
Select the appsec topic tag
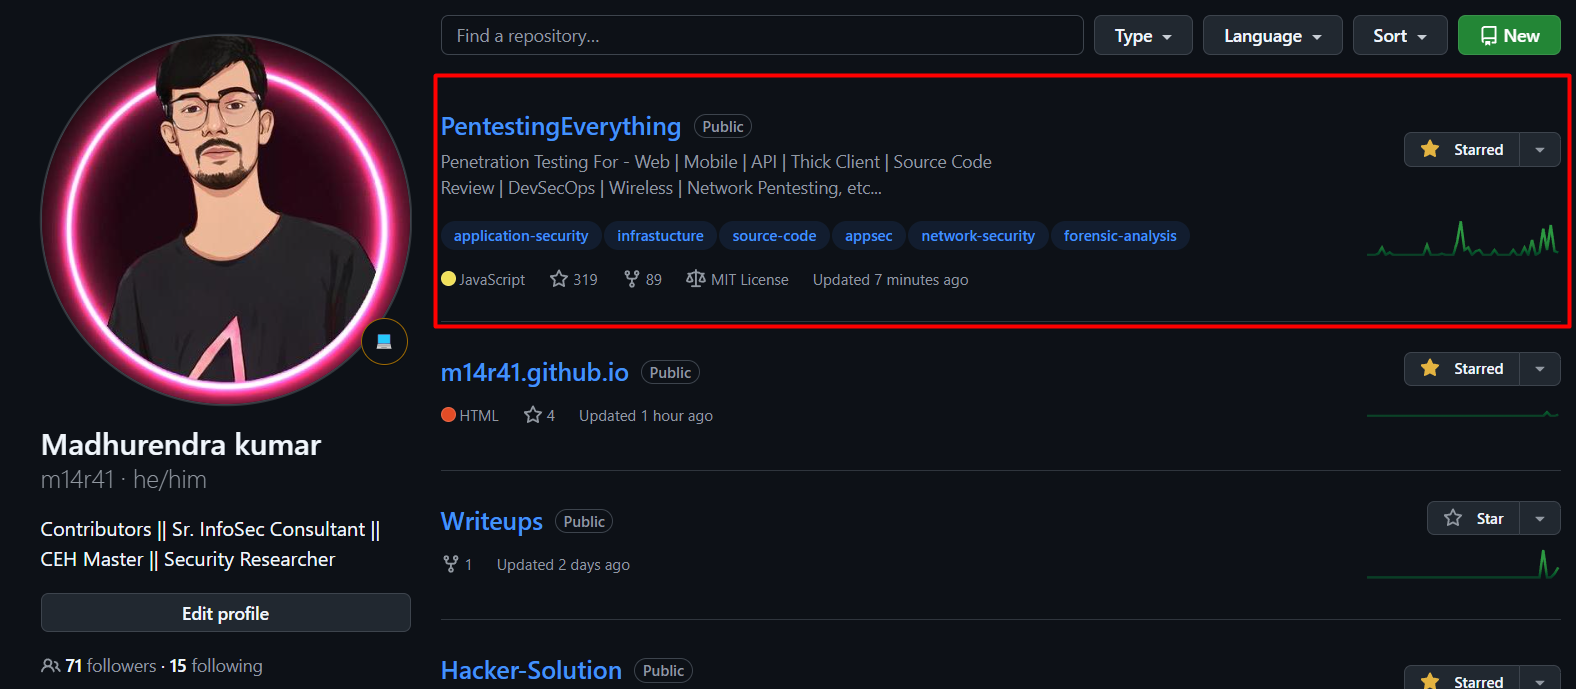[x=869, y=236]
